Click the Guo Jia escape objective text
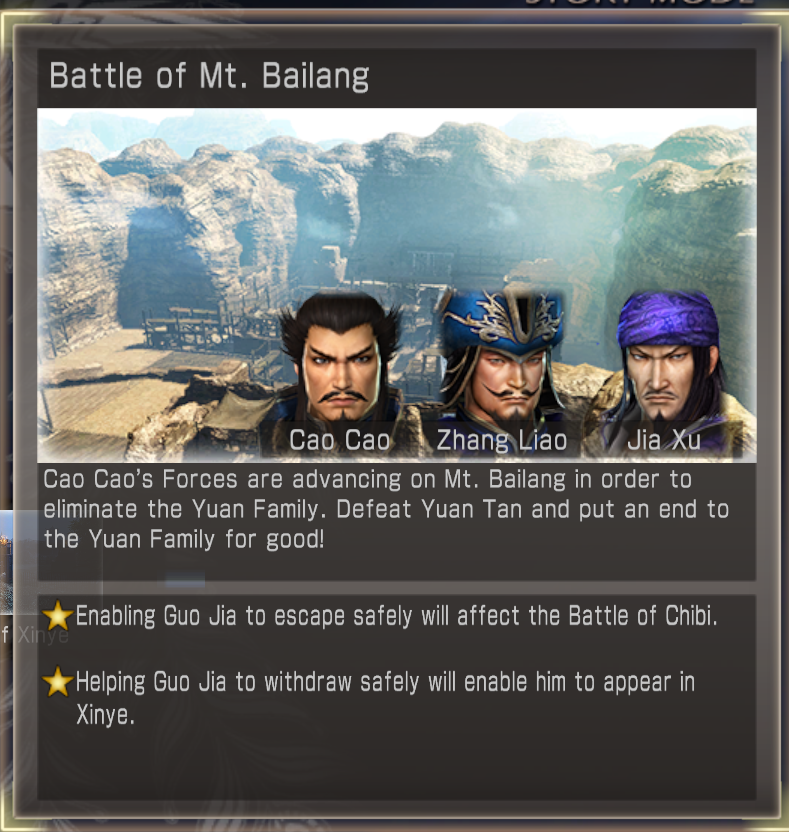The width and height of the screenshot is (789, 832). [x=396, y=616]
